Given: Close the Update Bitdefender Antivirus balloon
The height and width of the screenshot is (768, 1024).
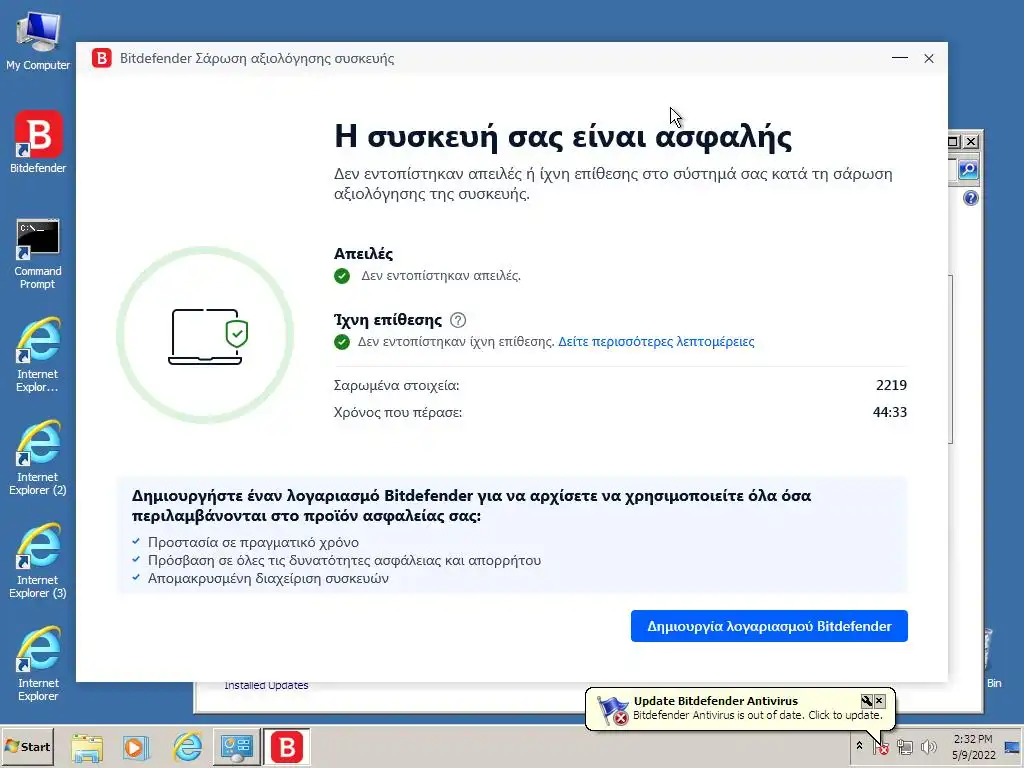Looking at the screenshot, I should pyautogui.click(x=880, y=701).
